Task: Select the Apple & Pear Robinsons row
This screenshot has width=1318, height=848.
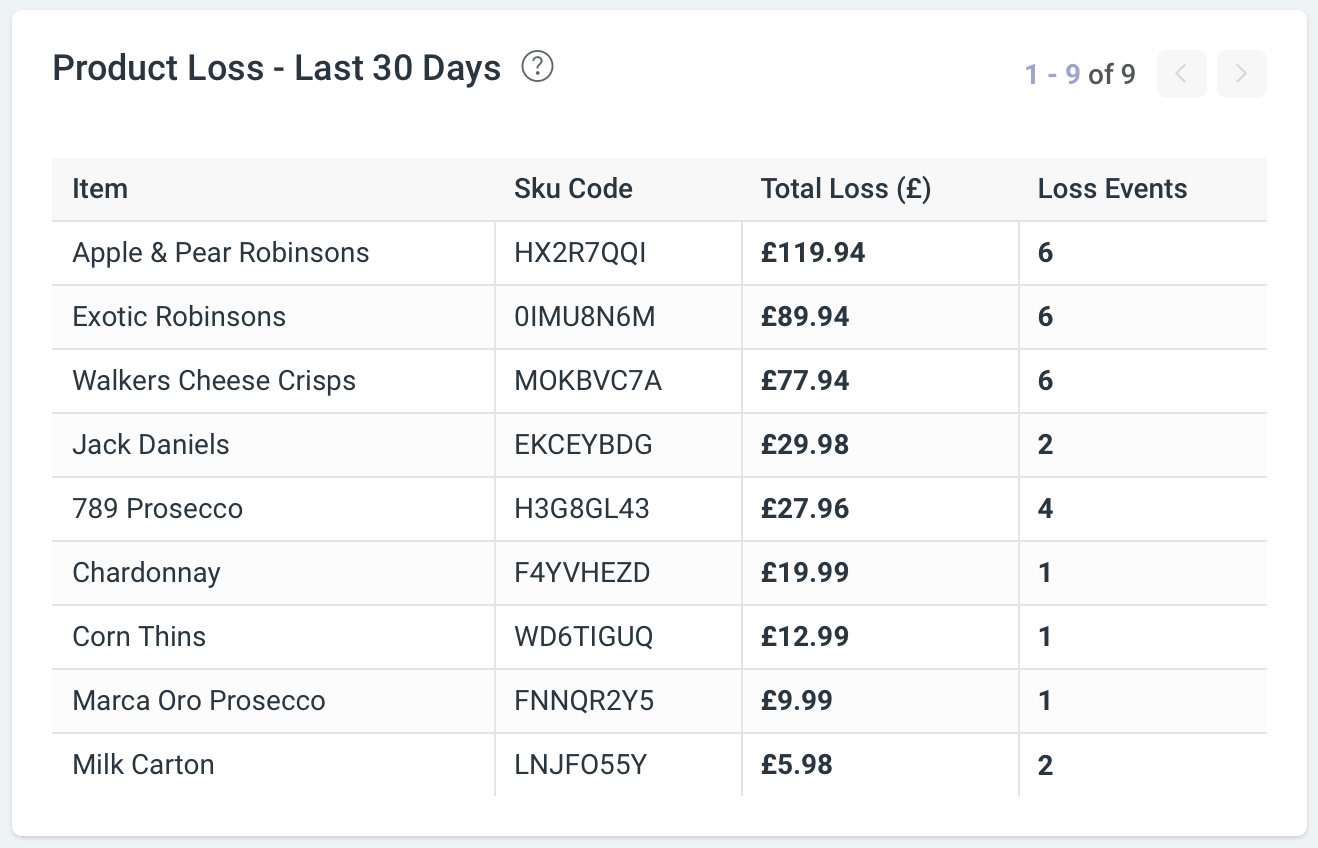Action: tap(659, 253)
